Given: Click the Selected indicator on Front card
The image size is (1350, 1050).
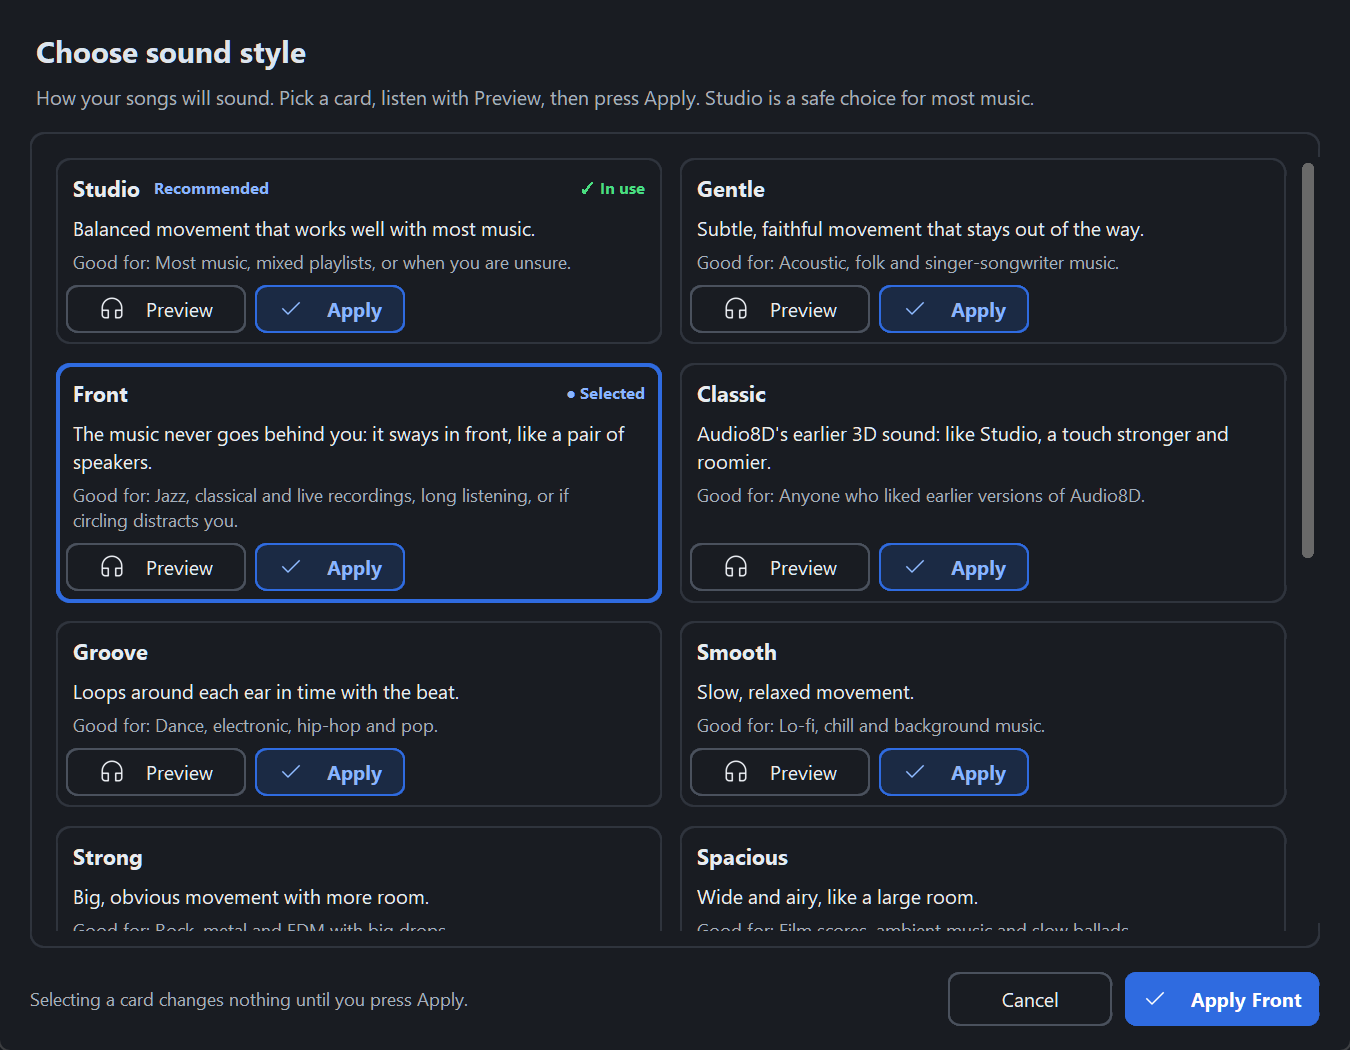Looking at the screenshot, I should [x=606, y=393].
